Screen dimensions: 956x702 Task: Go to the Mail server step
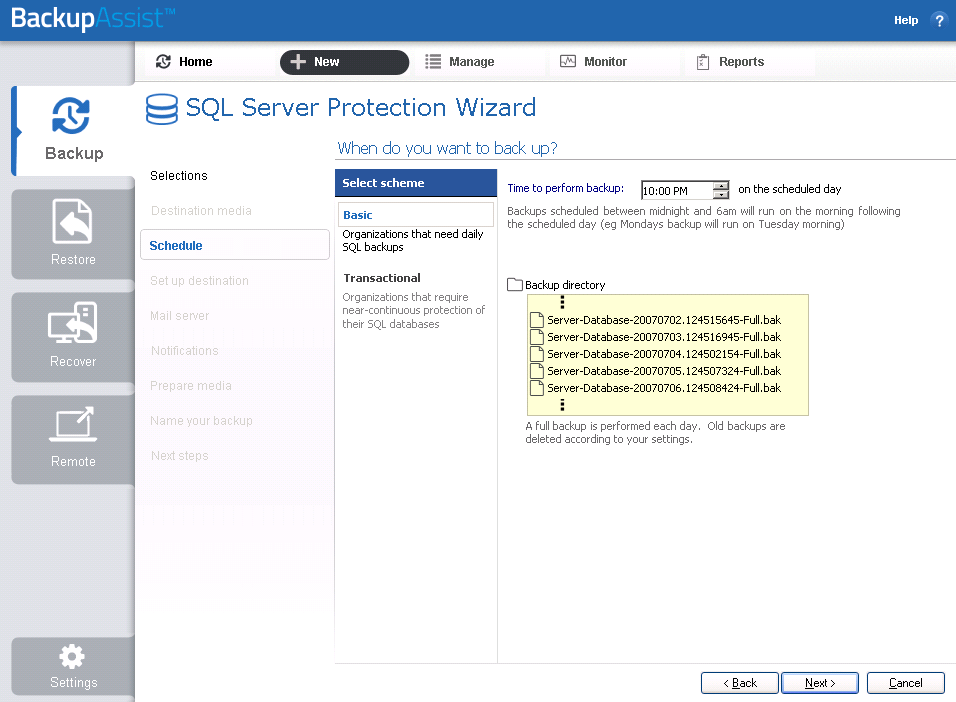tap(179, 316)
